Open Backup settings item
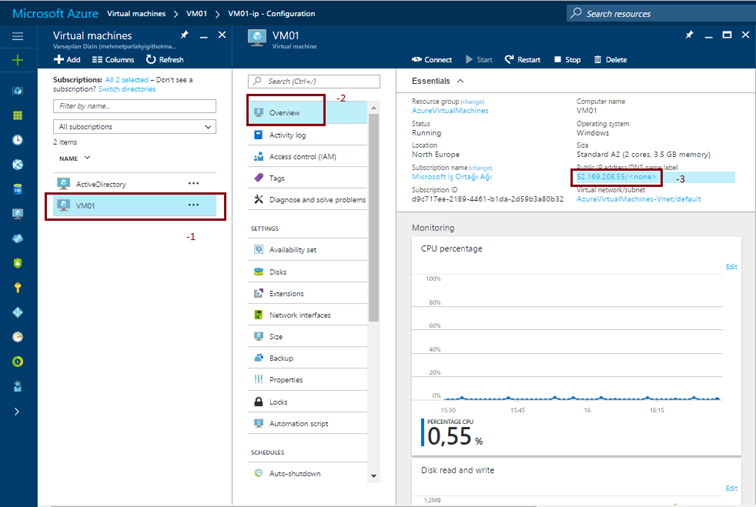The image size is (756, 507). tap(308, 358)
